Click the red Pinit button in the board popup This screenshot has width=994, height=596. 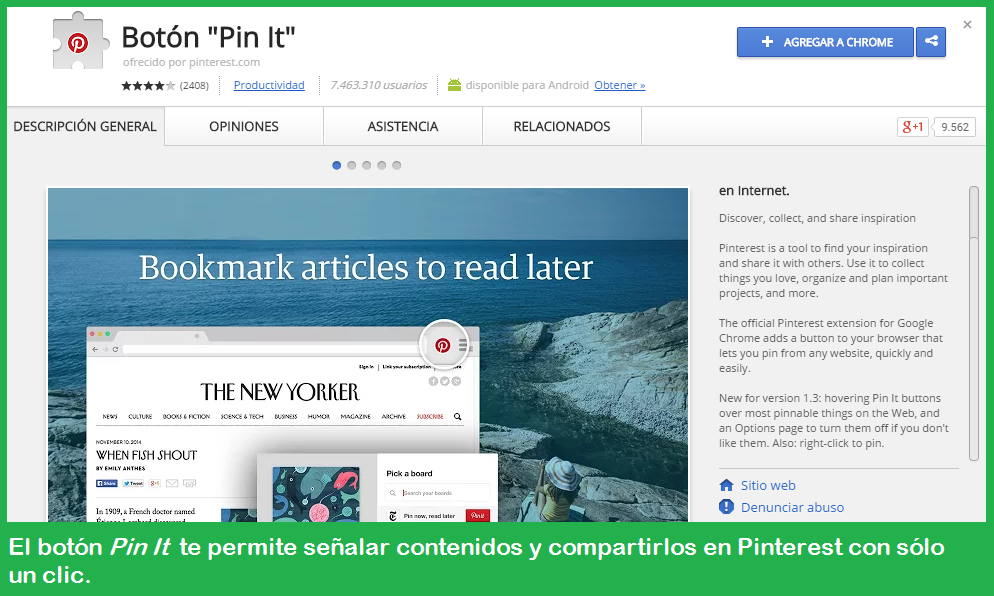coord(478,517)
